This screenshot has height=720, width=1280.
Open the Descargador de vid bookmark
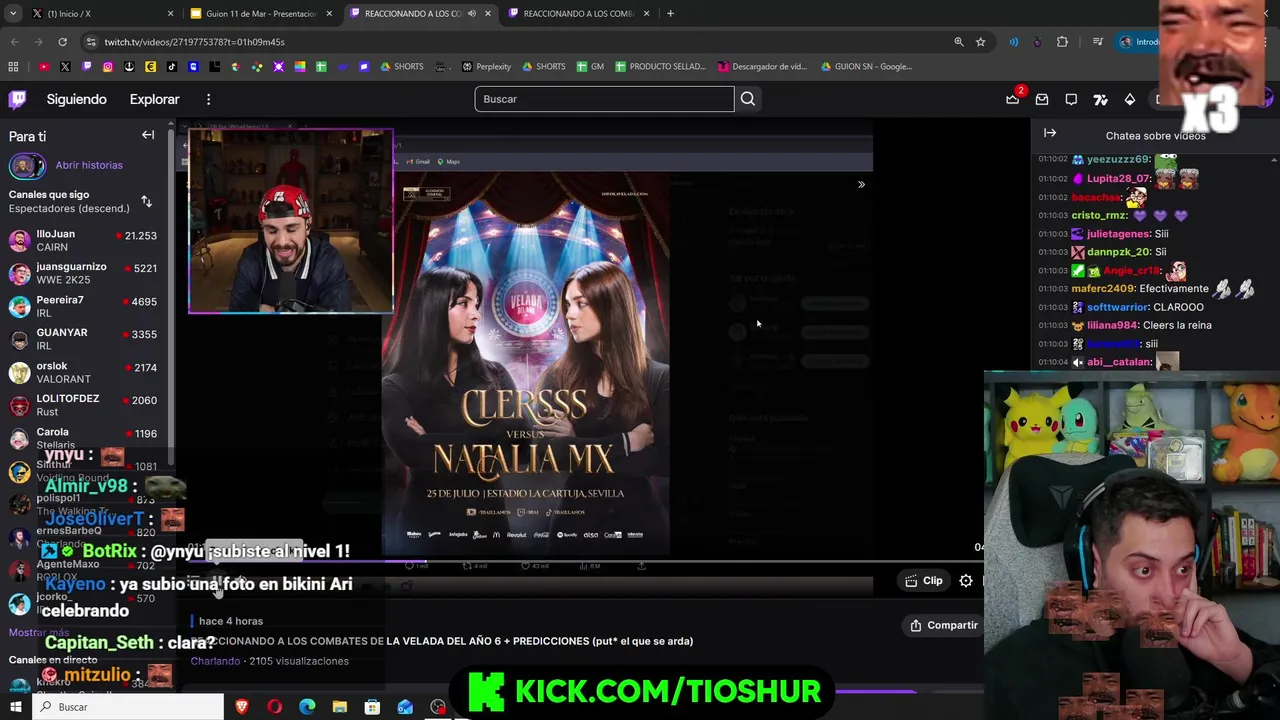763,67
